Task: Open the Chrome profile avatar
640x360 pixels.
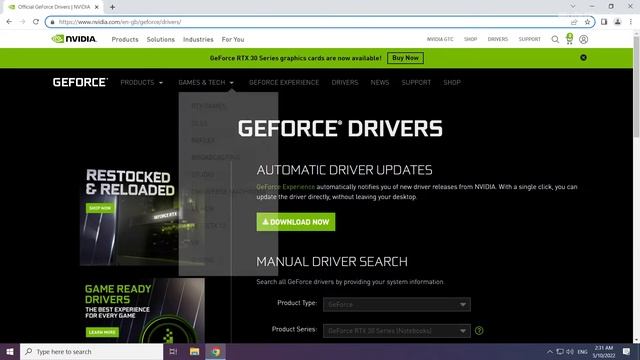Action: point(617,22)
